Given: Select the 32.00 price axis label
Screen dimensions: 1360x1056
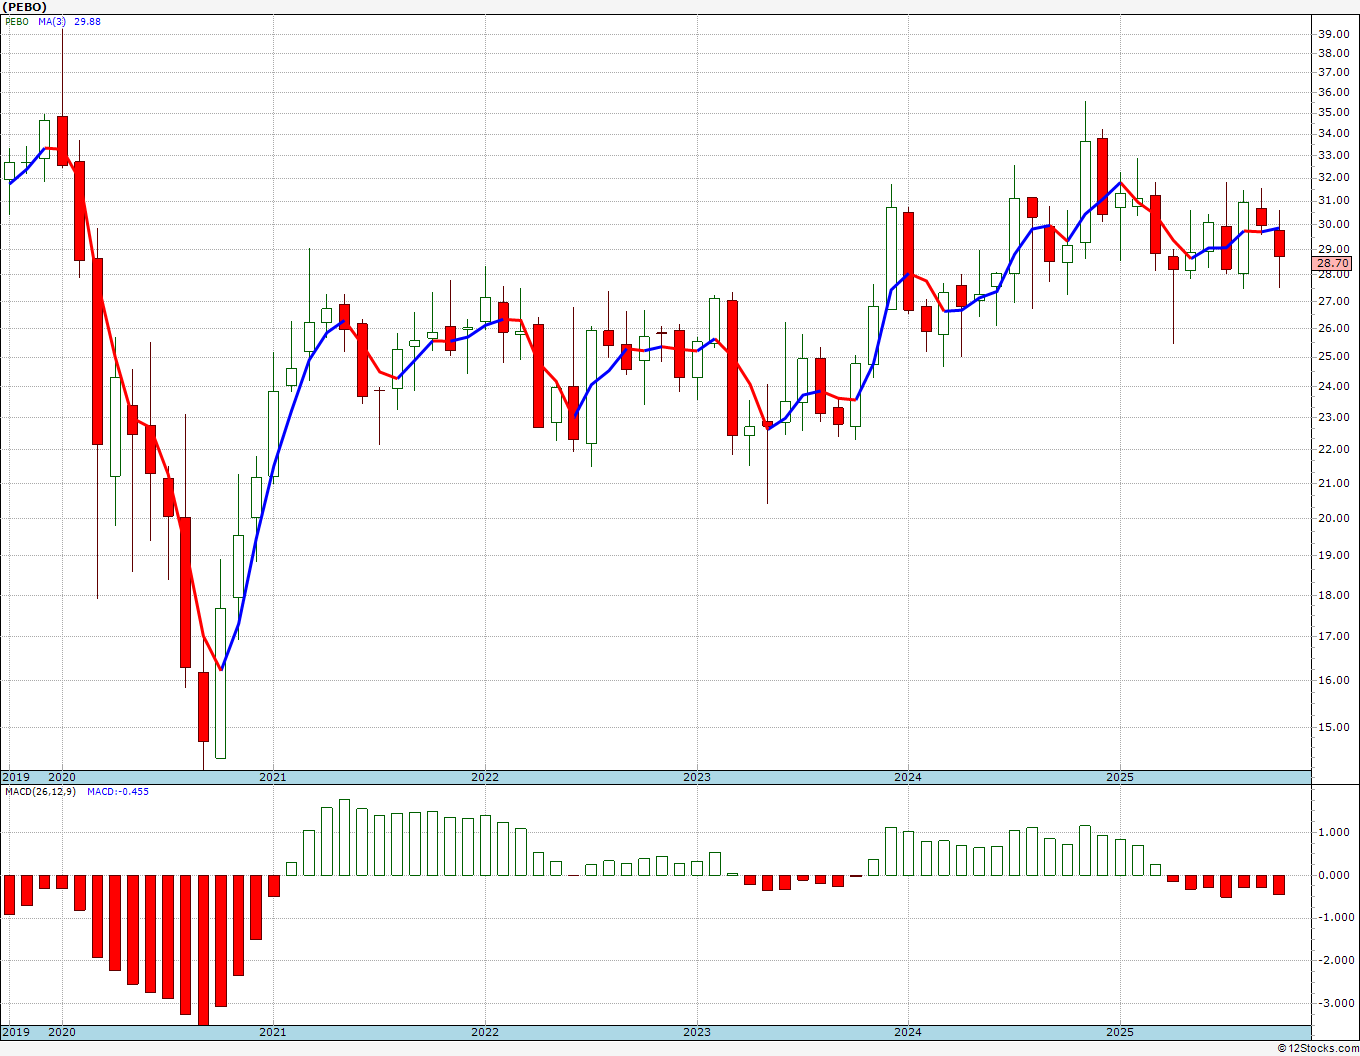Looking at the screenshot, I should pyautogui.click(x=1333, y=178).
